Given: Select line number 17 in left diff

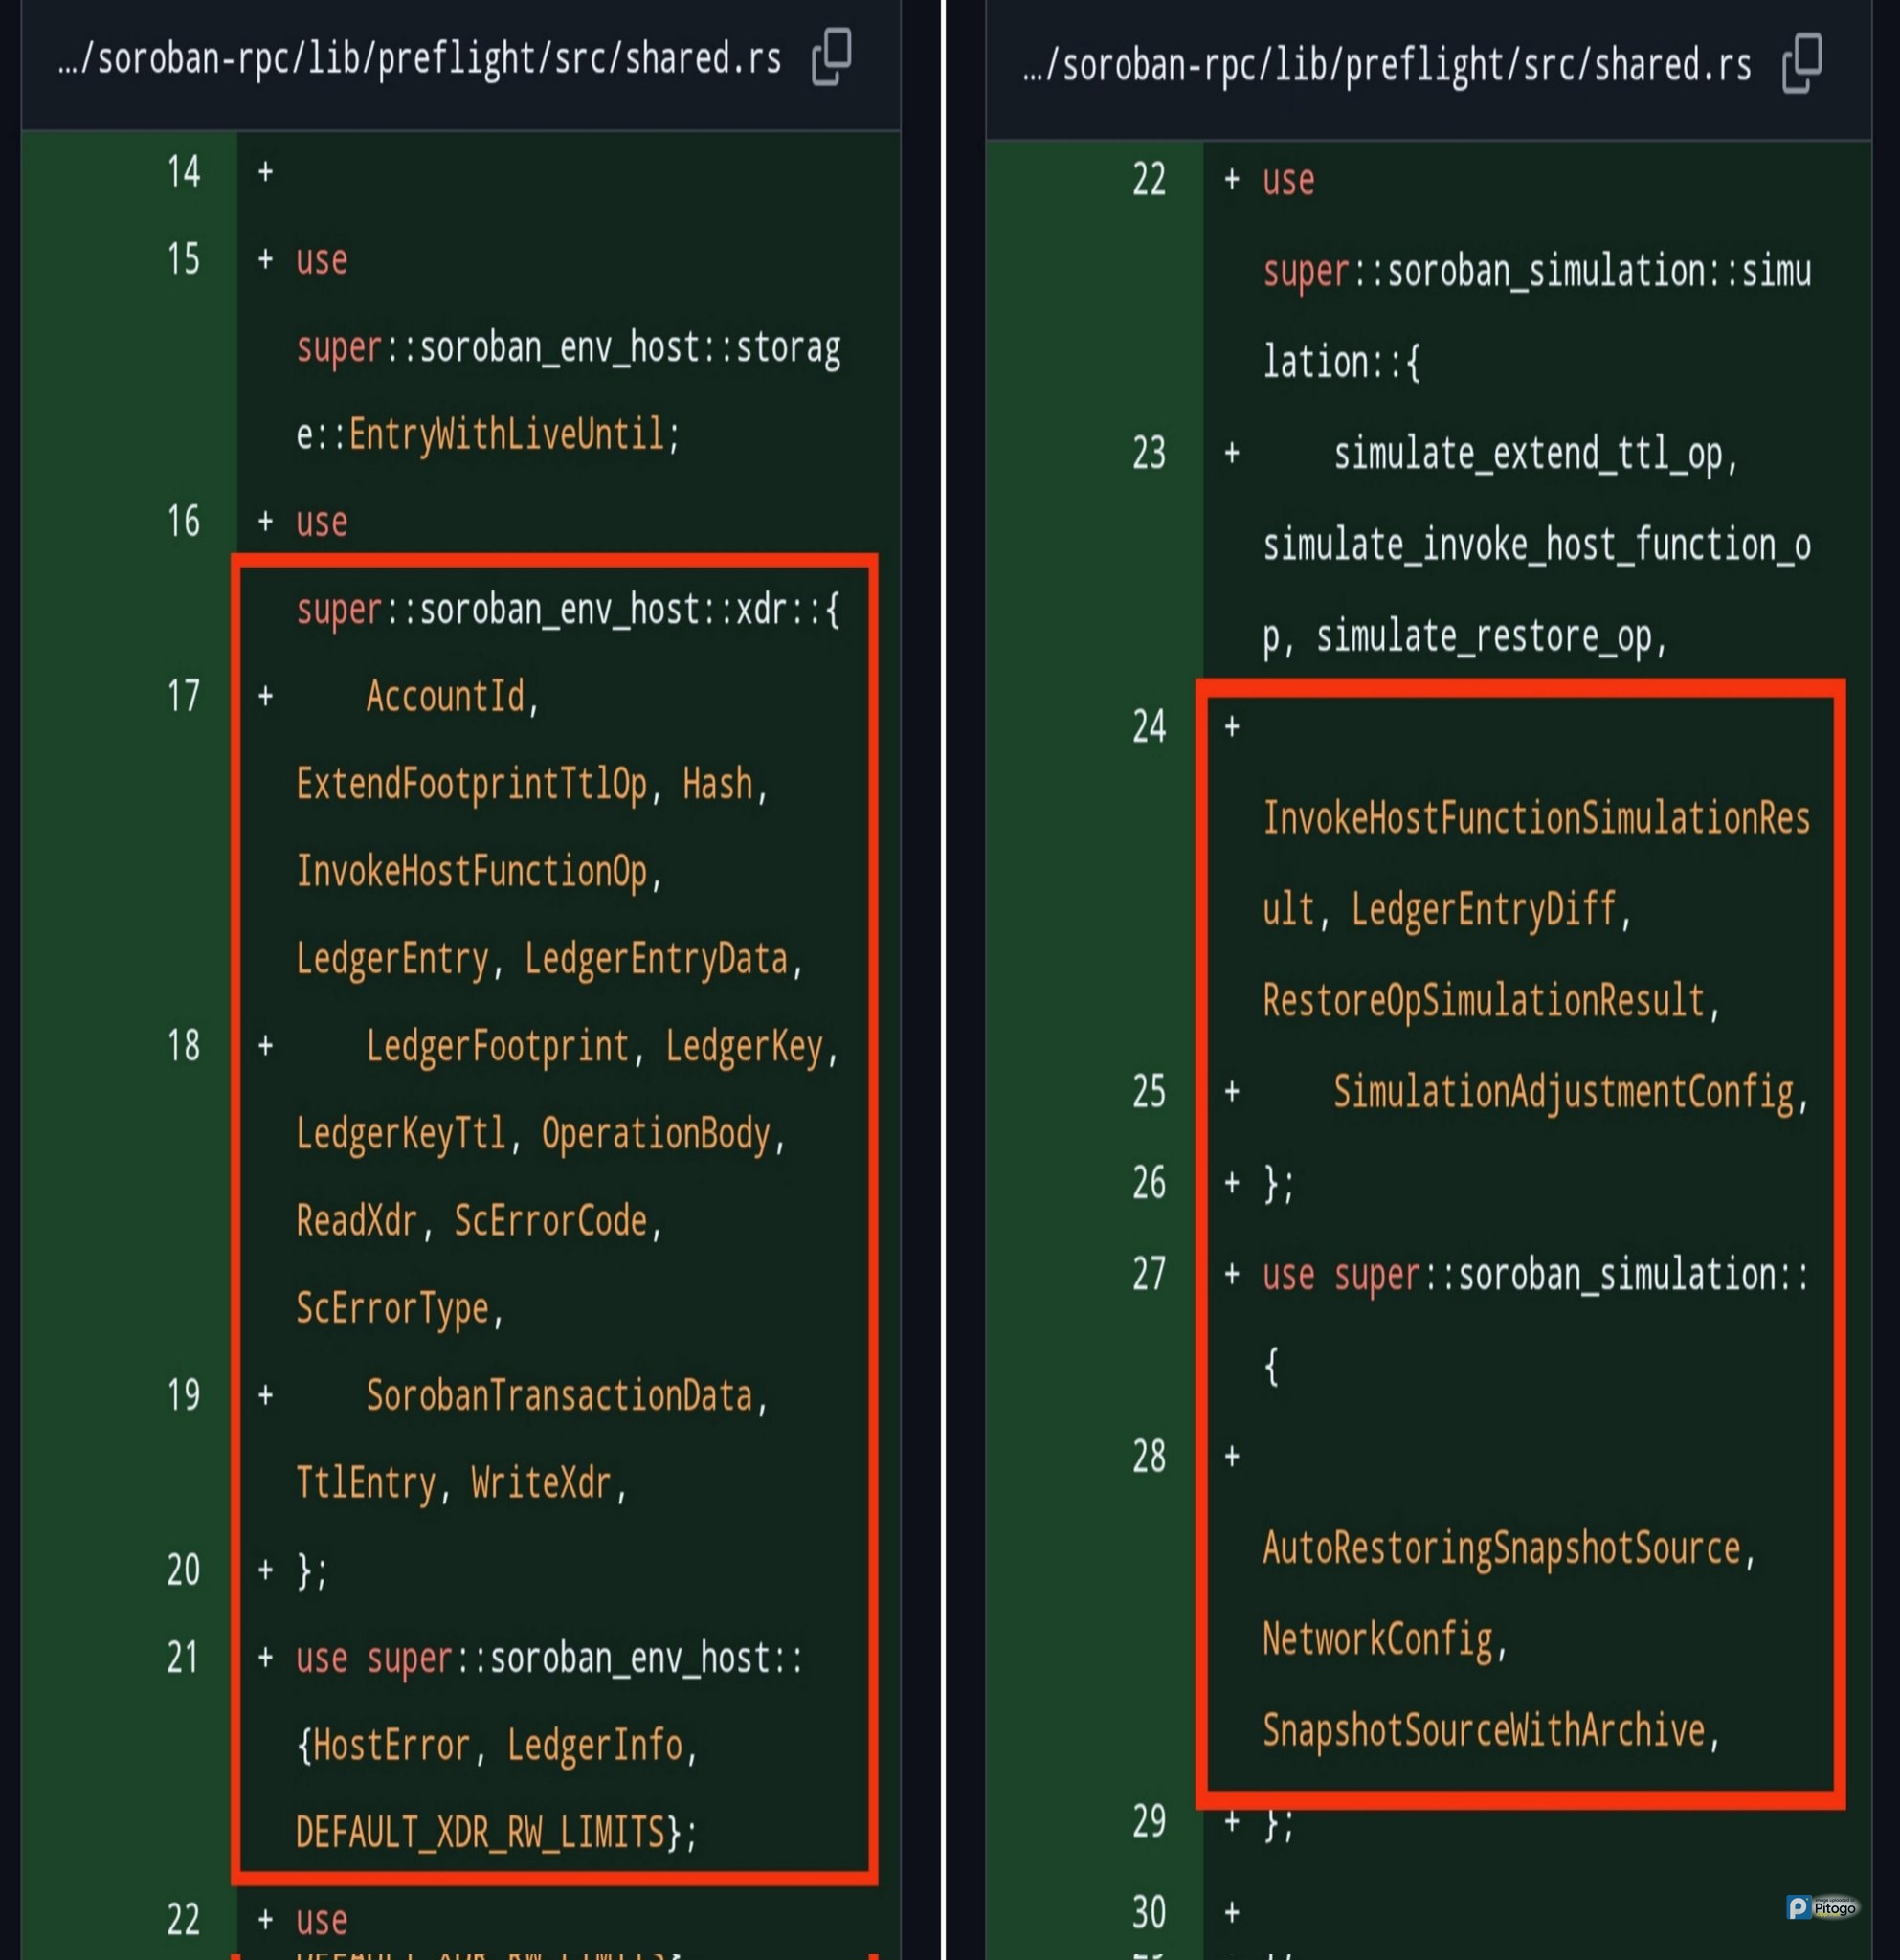Looking at the screenshot, I should click(x=183, y=696).
